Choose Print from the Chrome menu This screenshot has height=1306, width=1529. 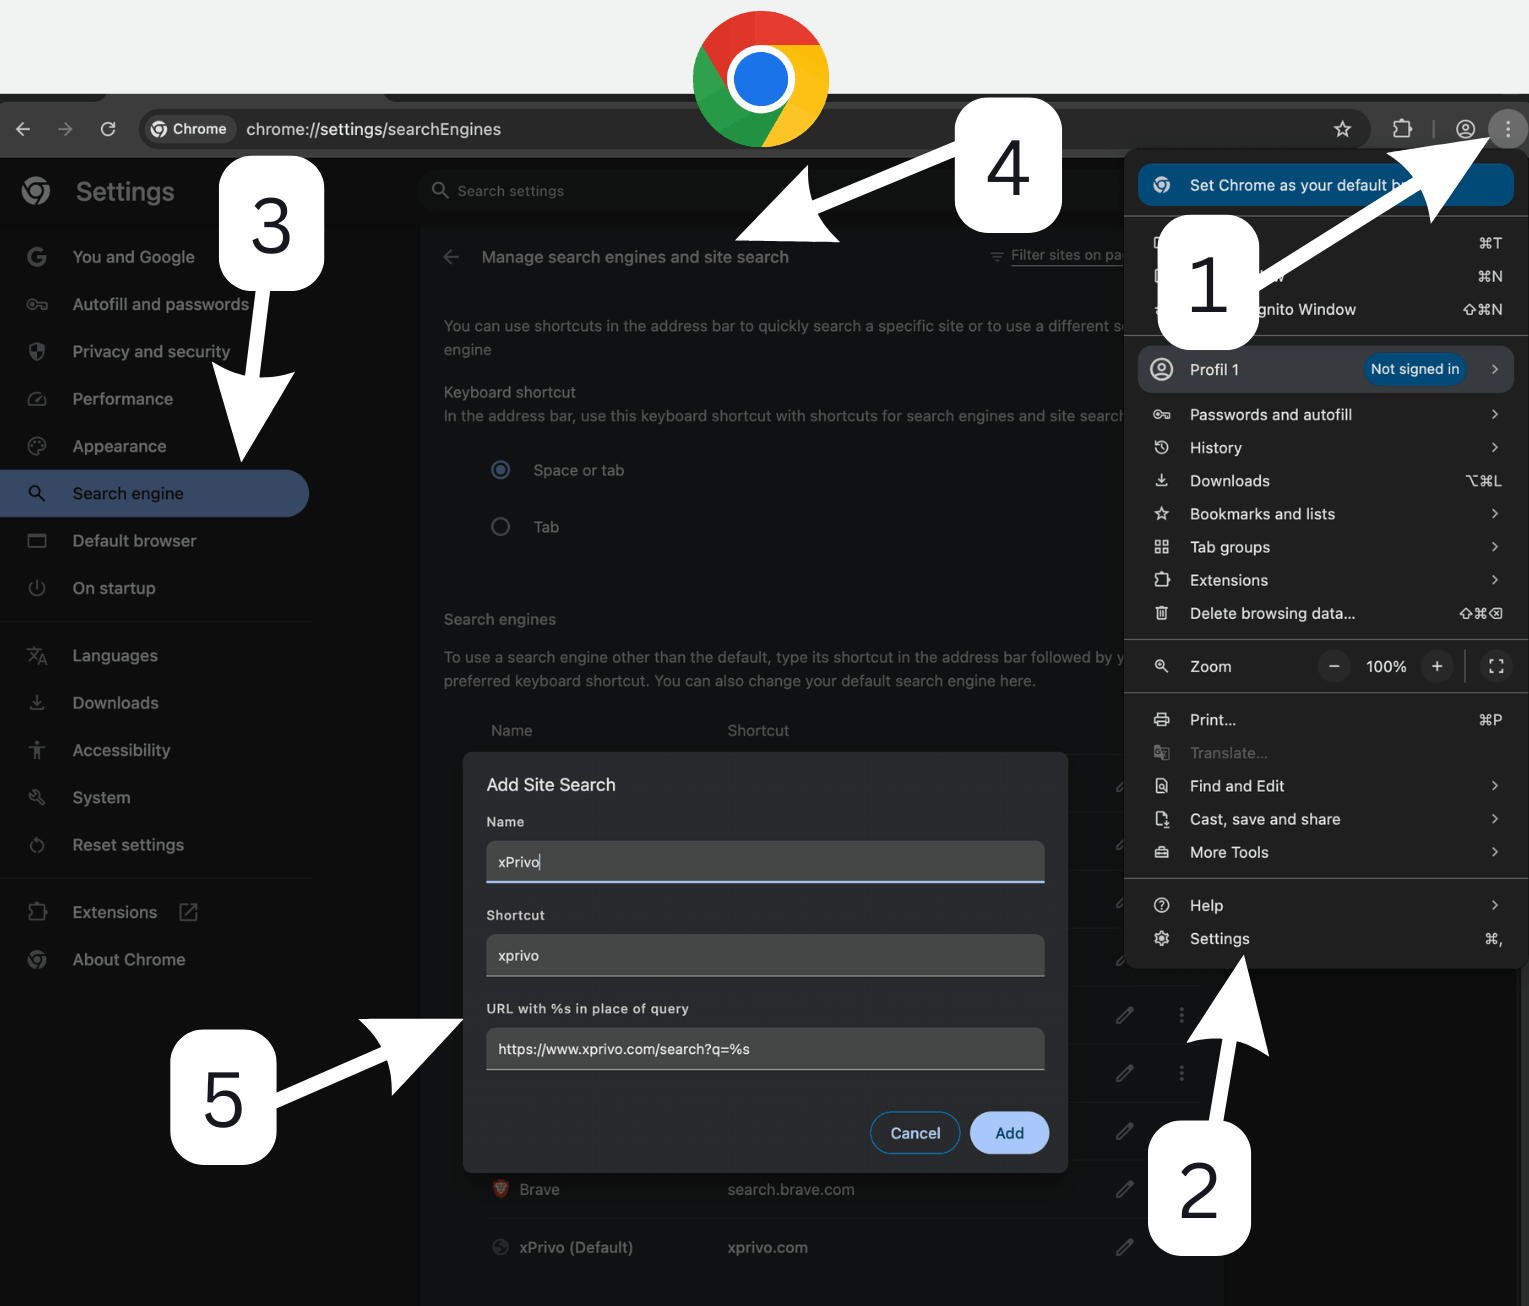point(1326,720)
